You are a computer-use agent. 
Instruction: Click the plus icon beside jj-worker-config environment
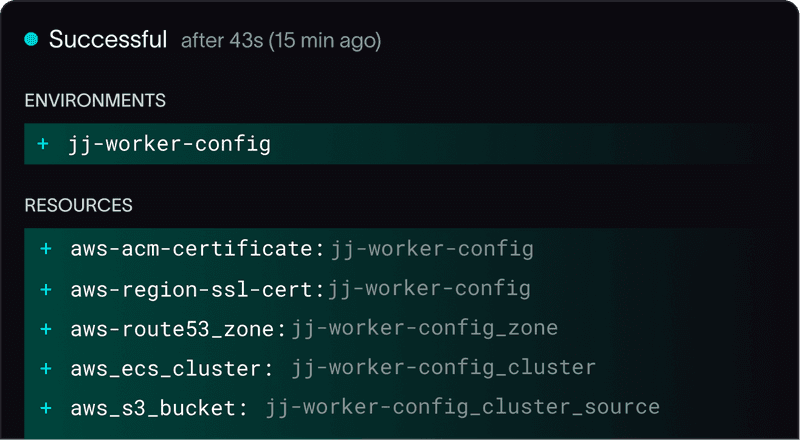pyautogui.click(x=43, y=144)
